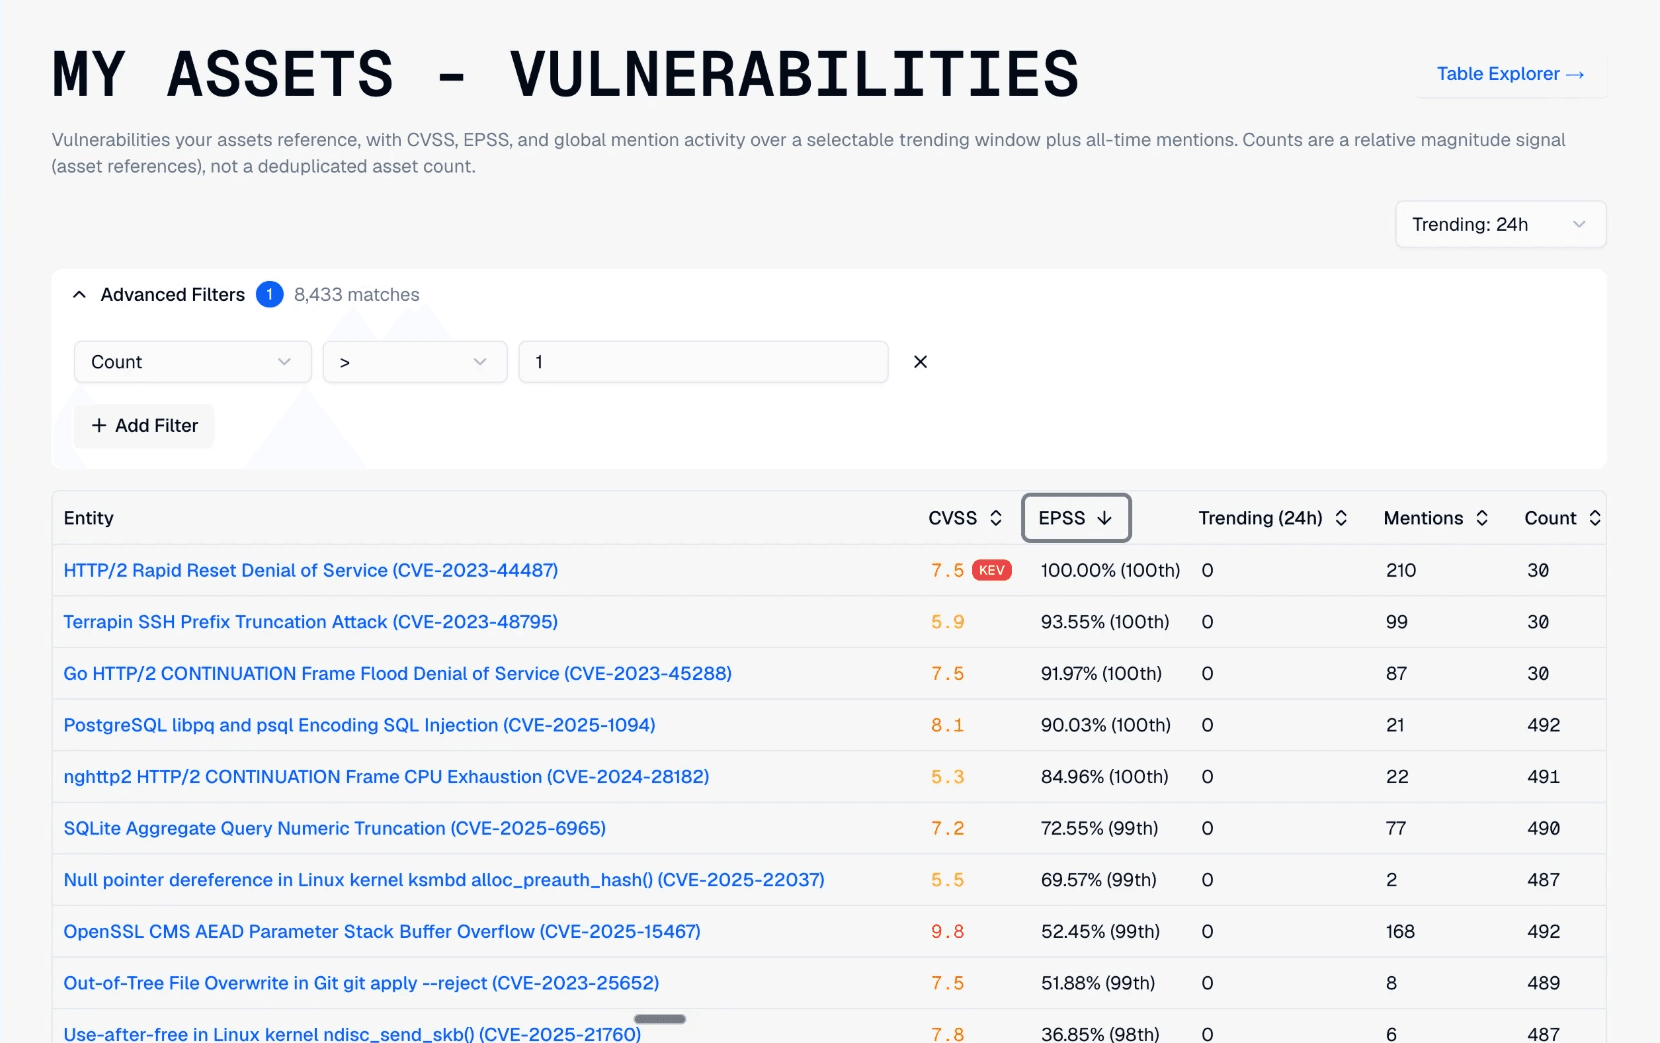Click the KEV badge
Screen dimensions: 1660x1043
(x=991, y=570)
